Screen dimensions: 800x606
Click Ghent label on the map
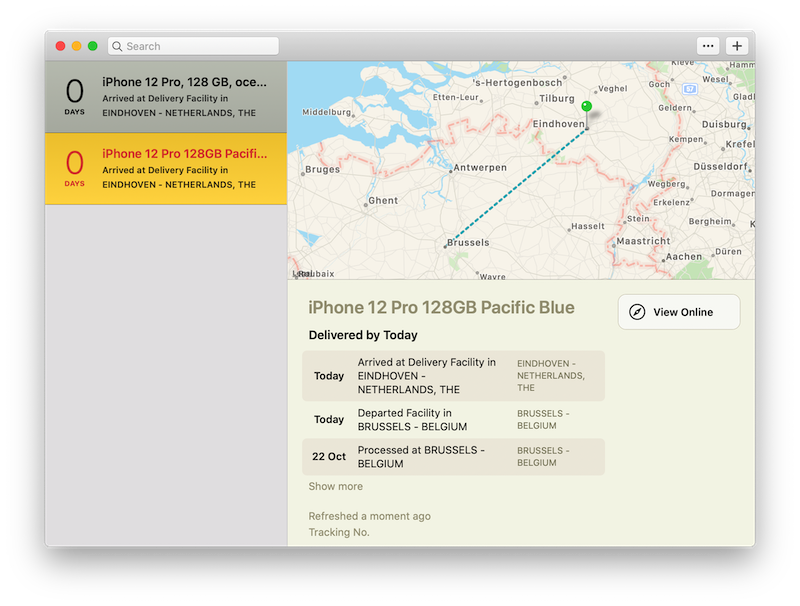383,200
